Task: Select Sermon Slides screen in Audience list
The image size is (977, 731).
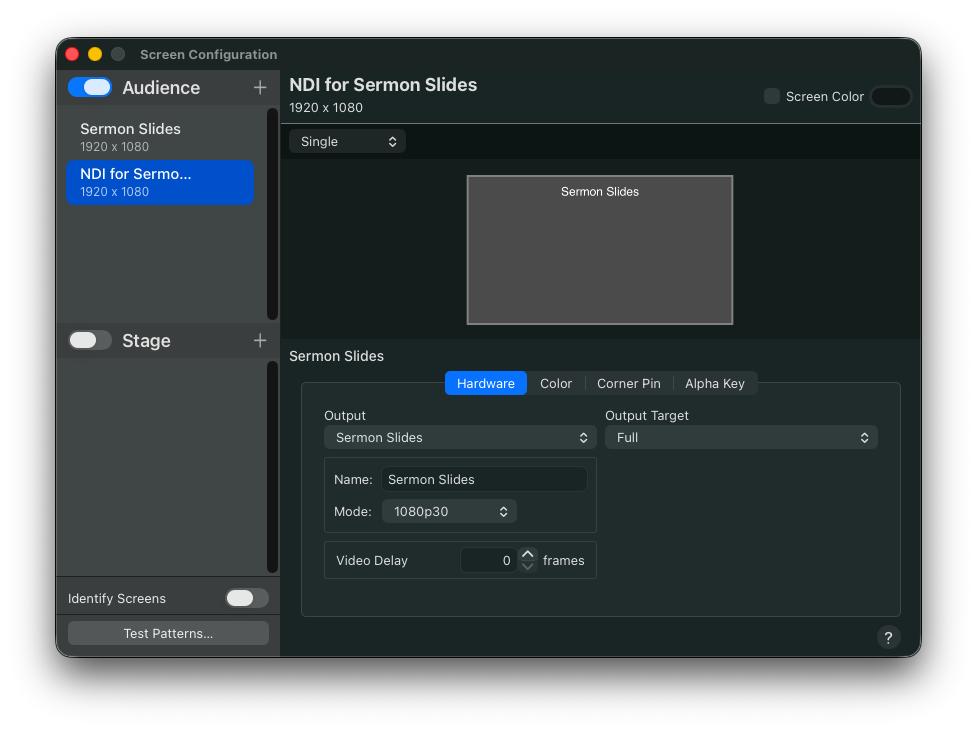Action: [160, 137]
